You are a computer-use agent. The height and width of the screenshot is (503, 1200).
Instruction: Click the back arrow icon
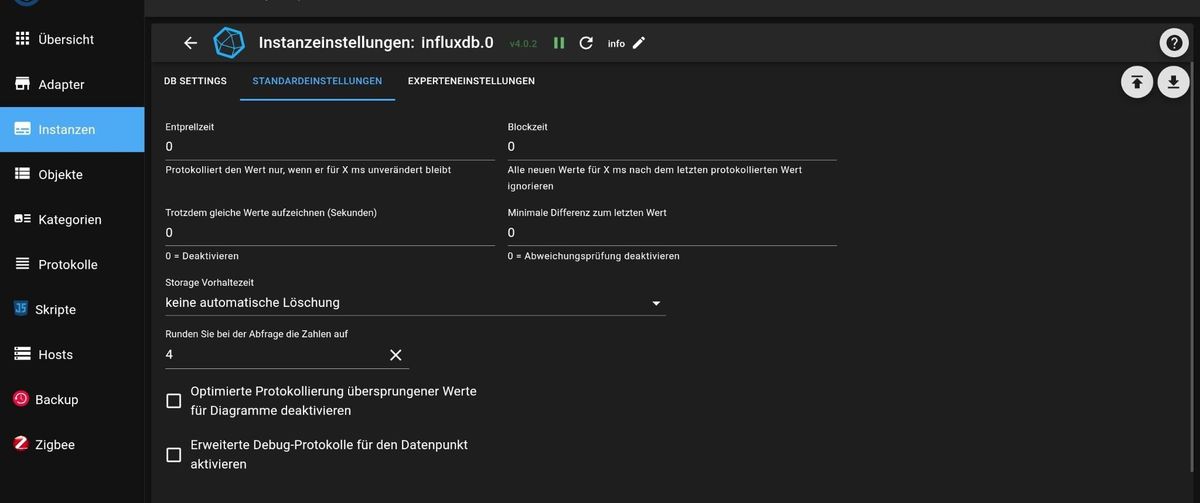coord(190,43)
